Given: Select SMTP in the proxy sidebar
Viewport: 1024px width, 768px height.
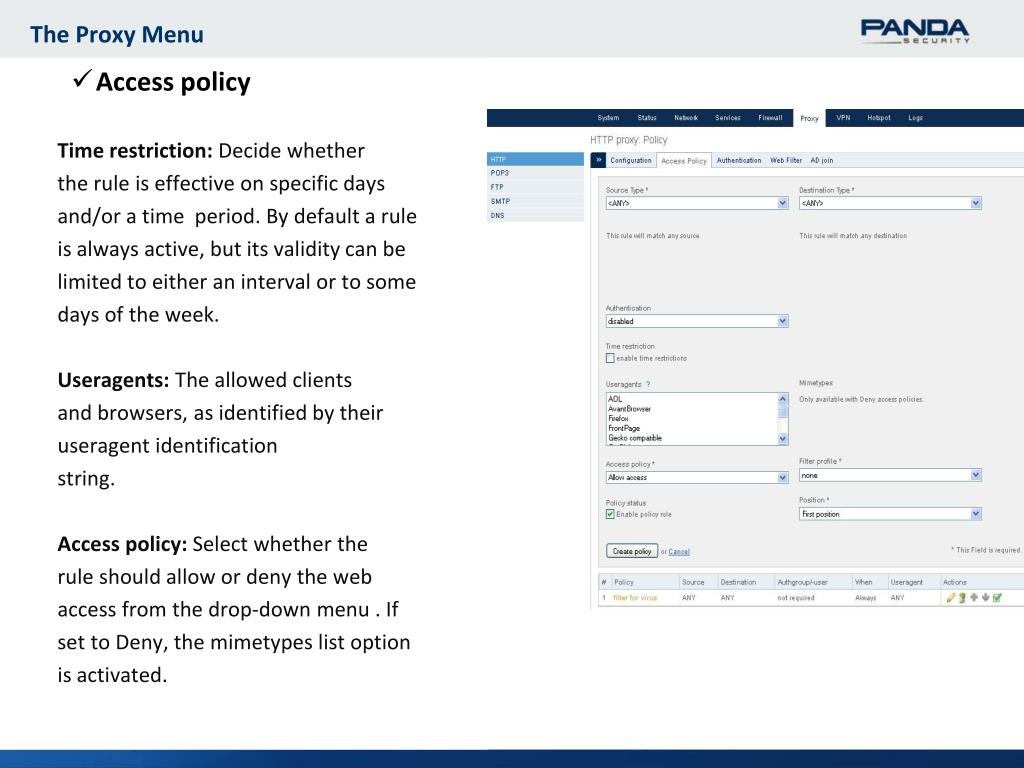Looking at the screenshot, I should (536, 201).
